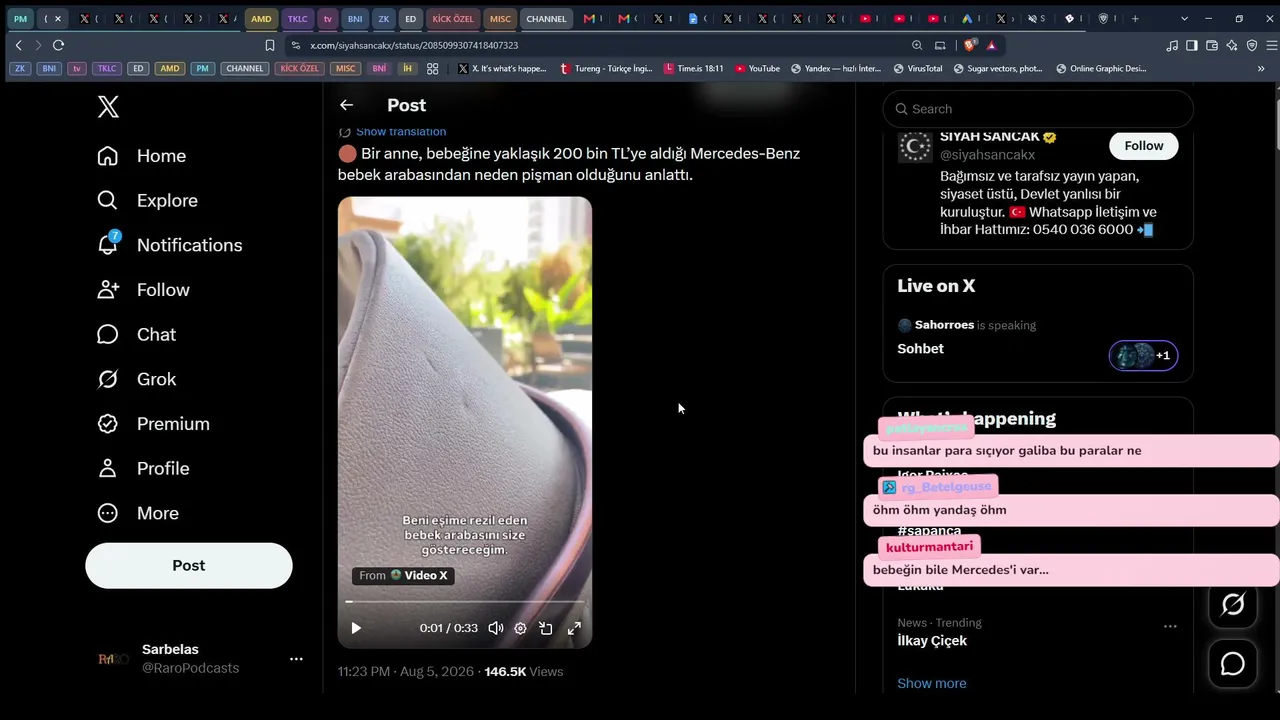Show hidden bookmarks overflow chevron

coord(1261,69)
